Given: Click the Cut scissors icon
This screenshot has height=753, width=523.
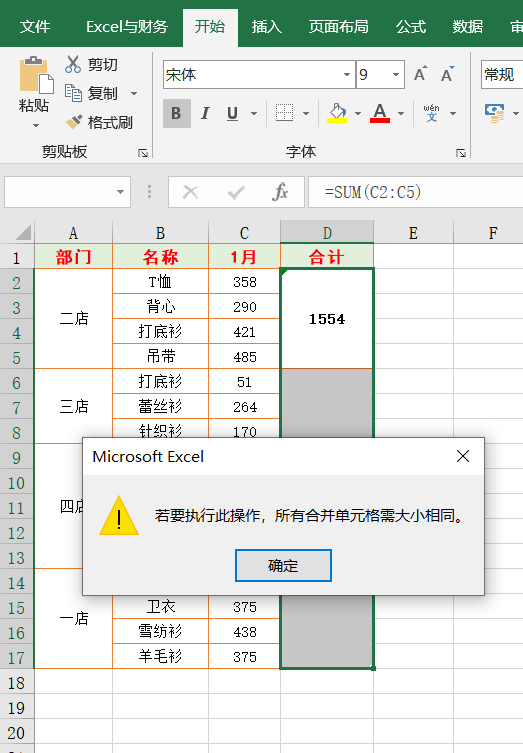Looking at the screenshot, I should (x=73, y=64).
